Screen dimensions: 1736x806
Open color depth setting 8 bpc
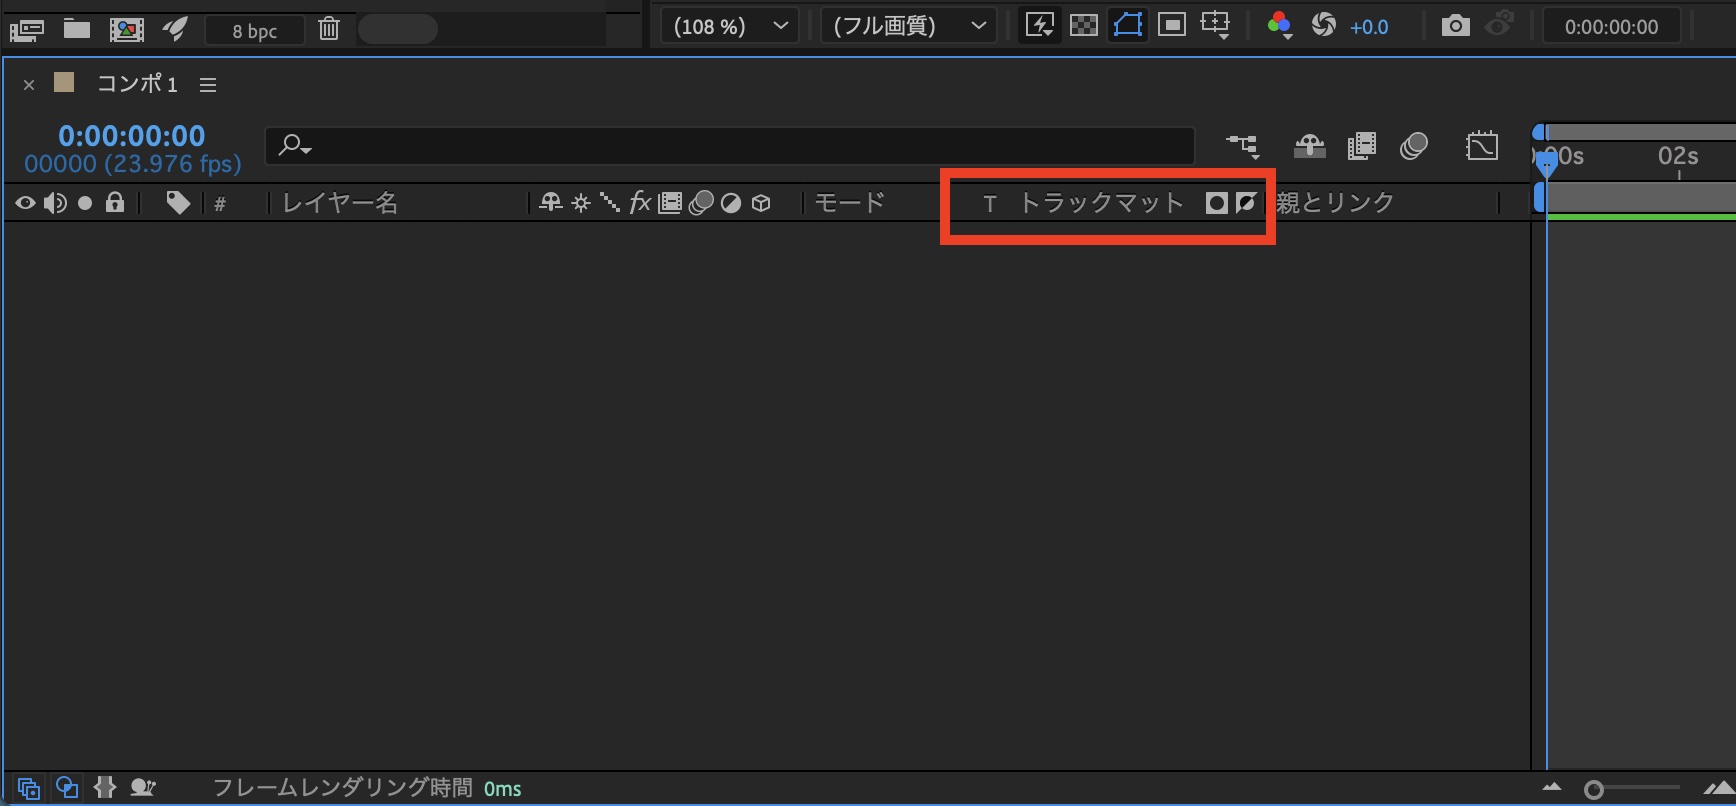point(255,30)
